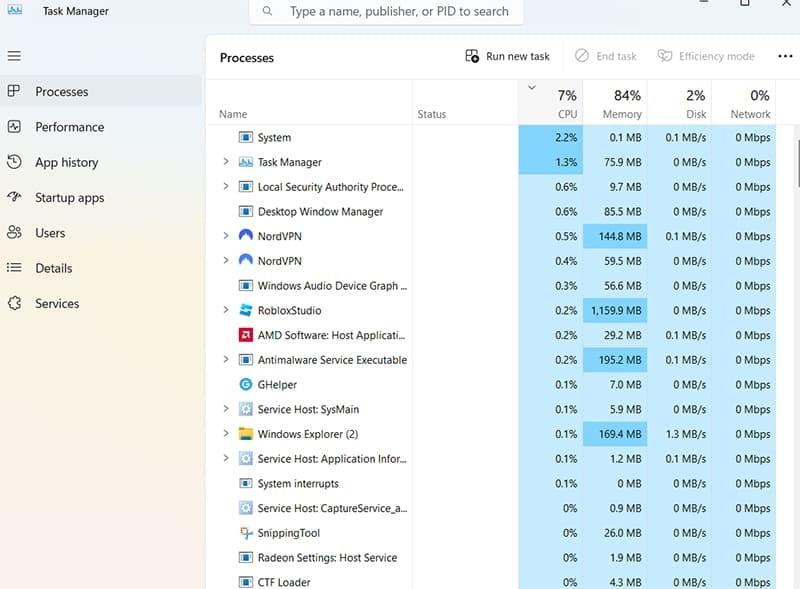The height and width of the screenshot is (589, 800).
Task: Click the 1,159.9 MB memory cell
Action: coord(615,310)
